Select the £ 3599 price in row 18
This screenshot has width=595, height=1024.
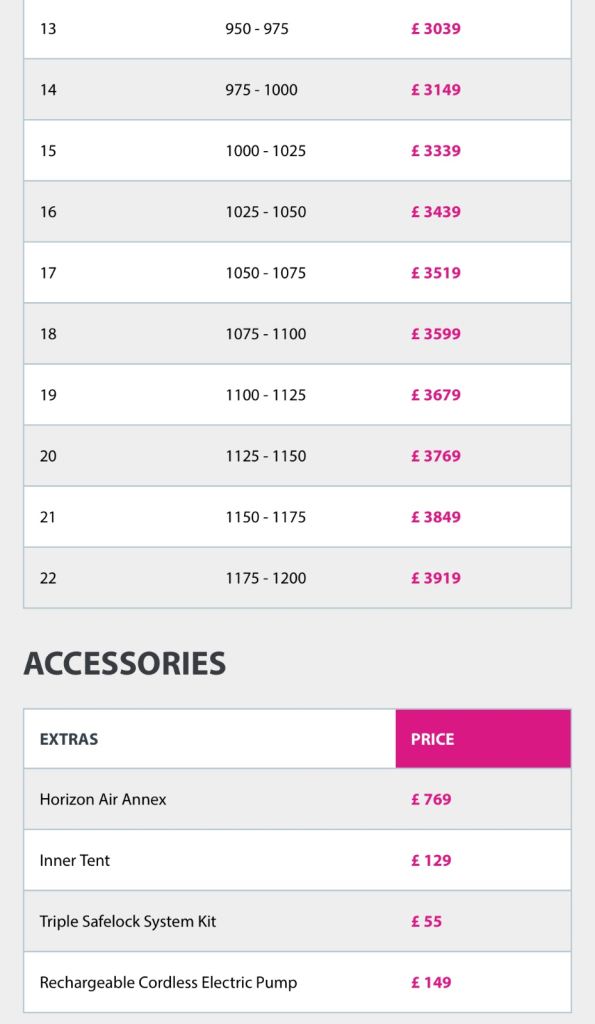coord(436,334)
